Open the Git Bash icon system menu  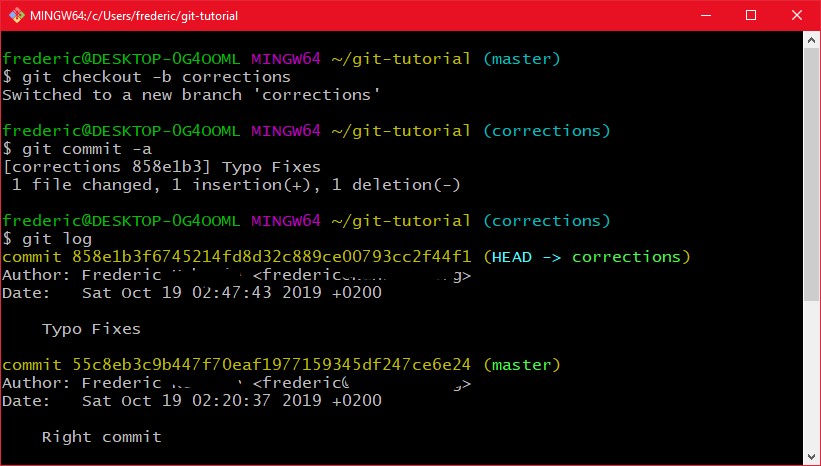coord(16,15)
